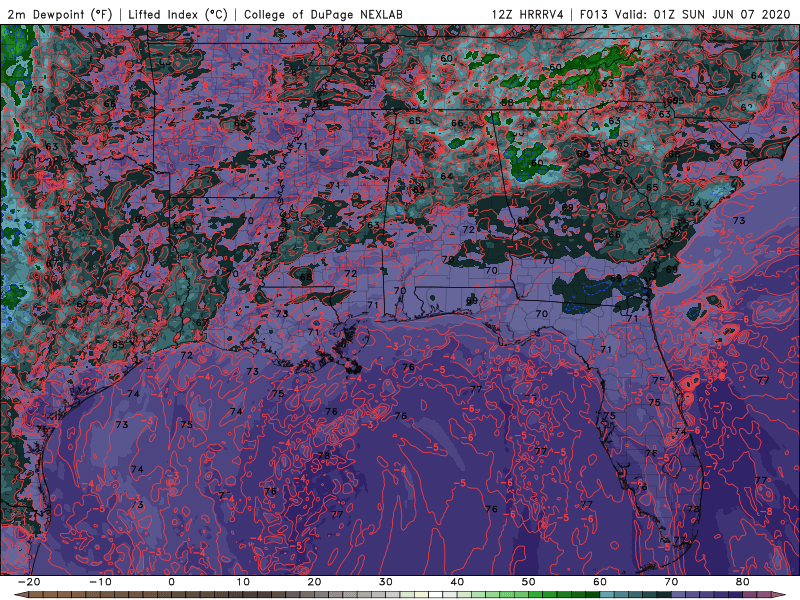The width and height of the screenshot is (800, 600).
Task: Click the -10 label on the color scale
Action: point(100,582)
